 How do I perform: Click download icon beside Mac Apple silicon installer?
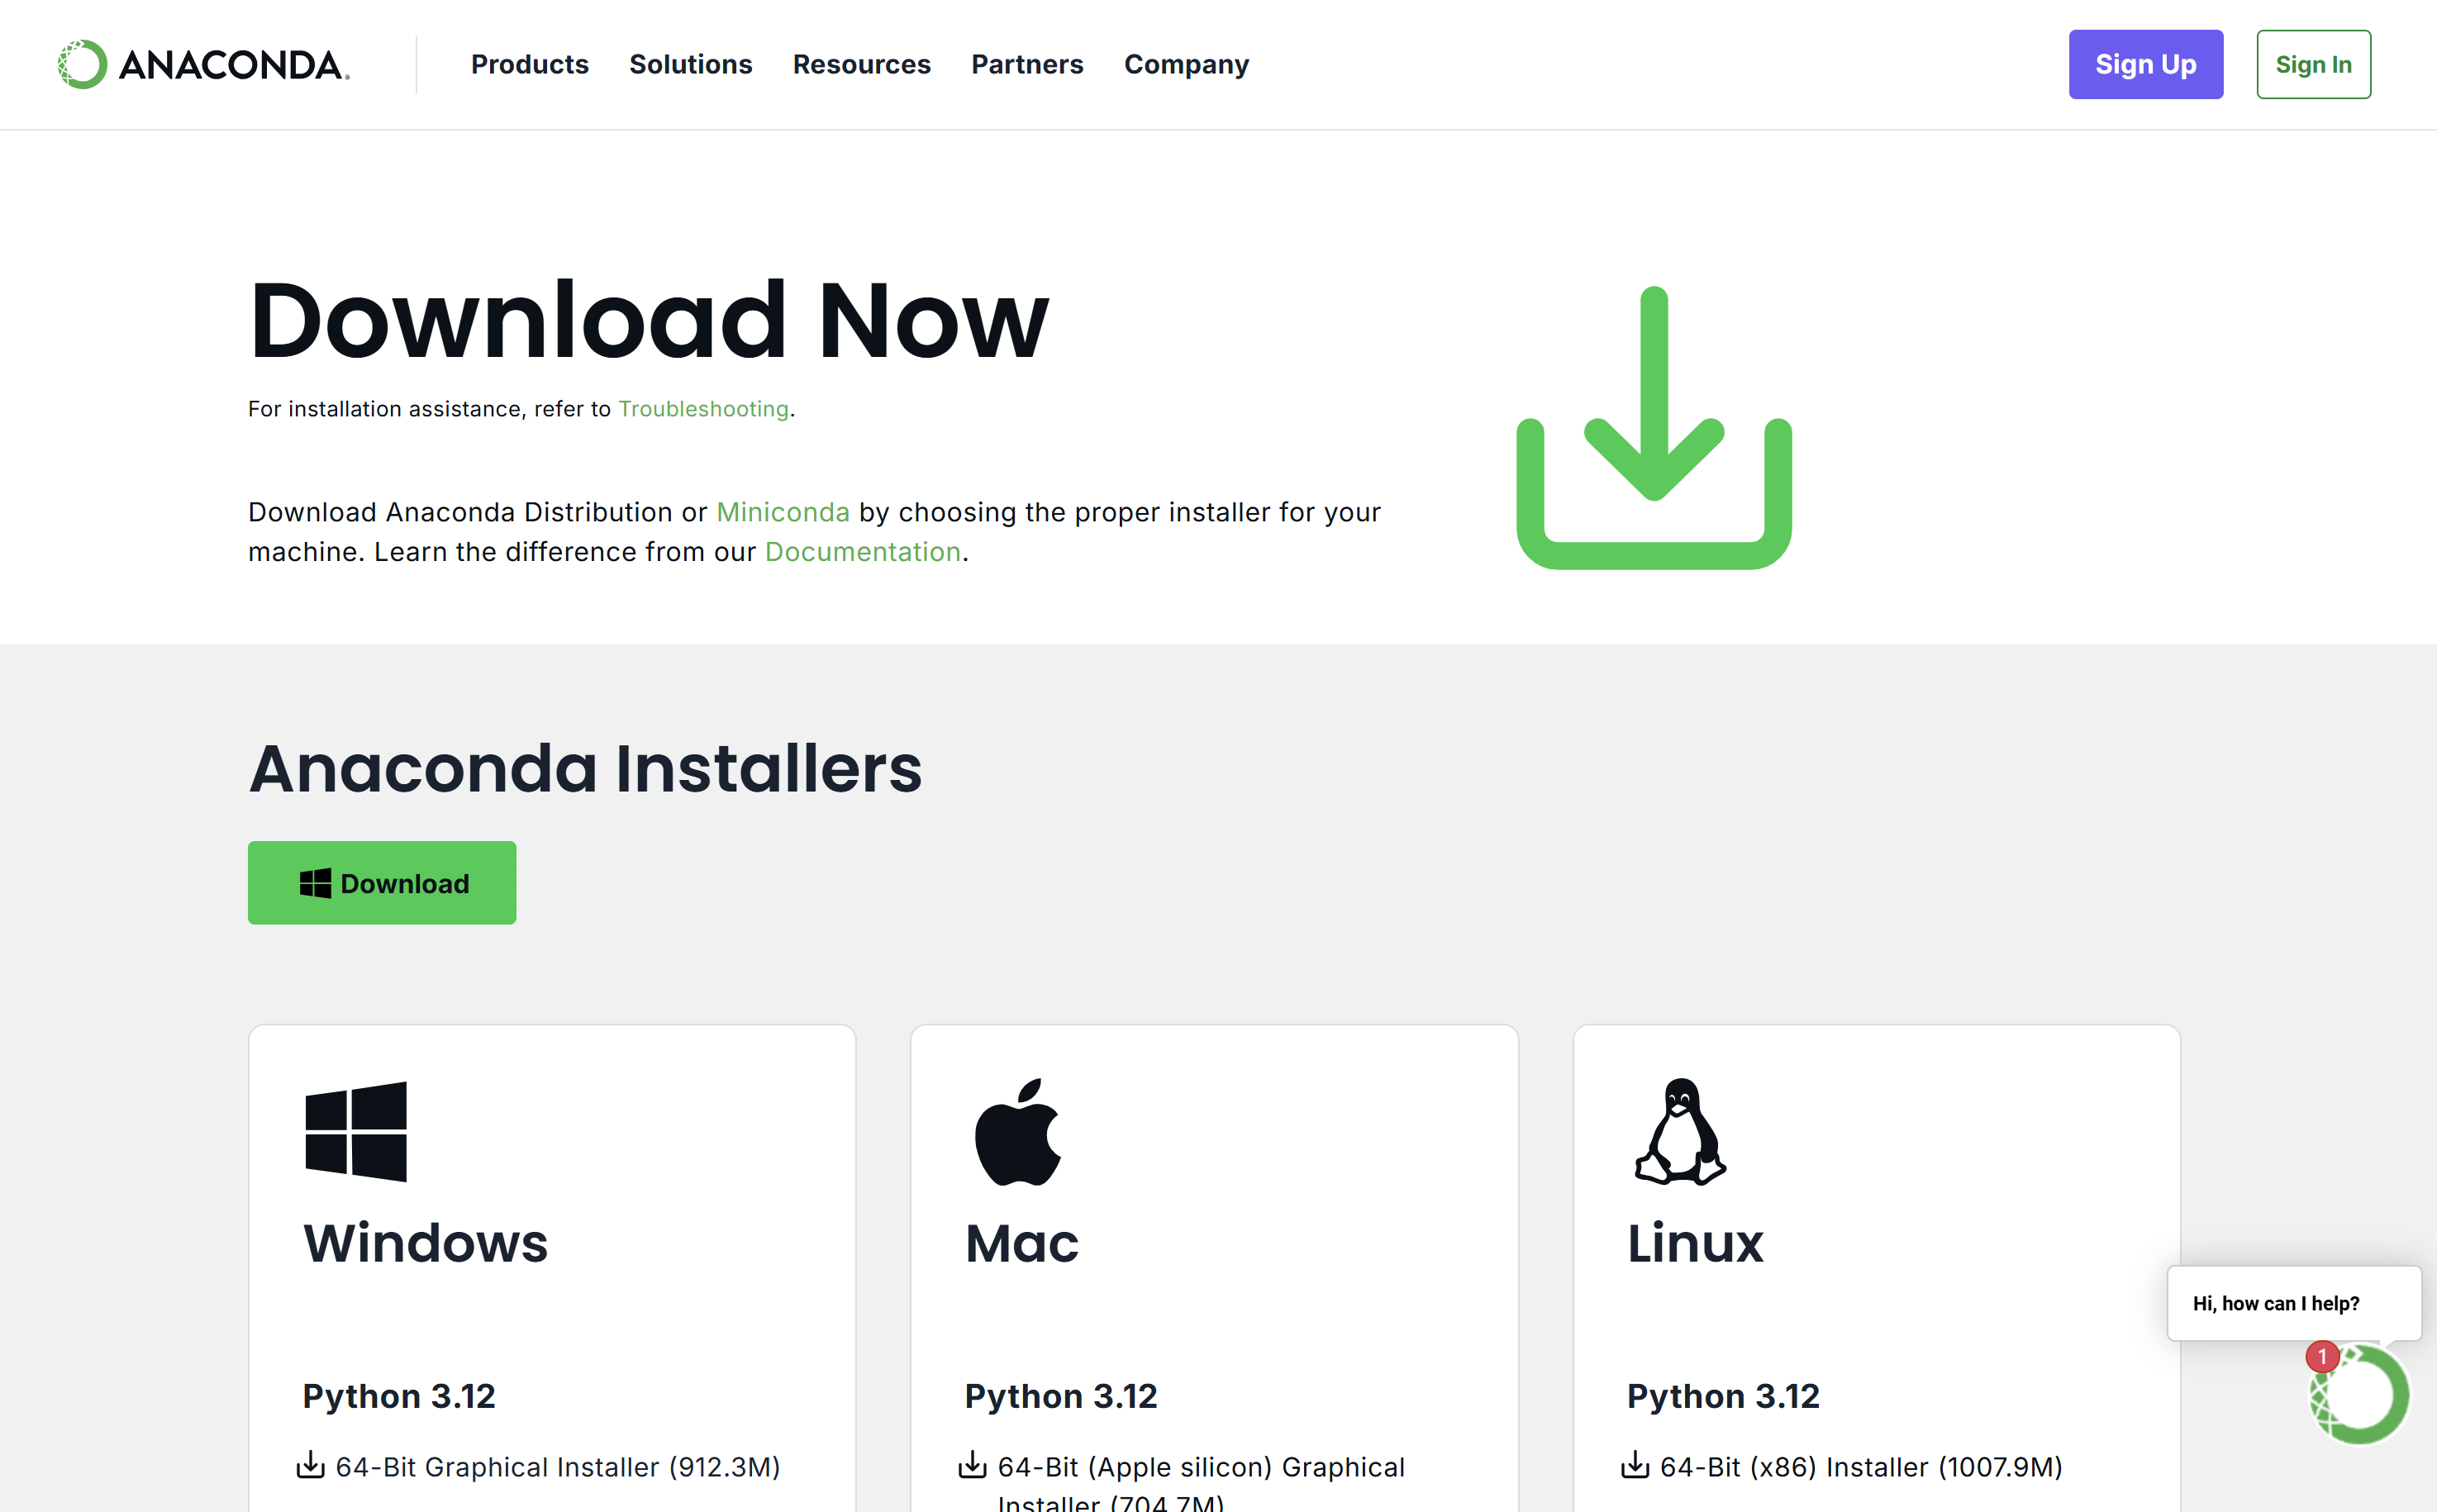tap(972, 1465)
